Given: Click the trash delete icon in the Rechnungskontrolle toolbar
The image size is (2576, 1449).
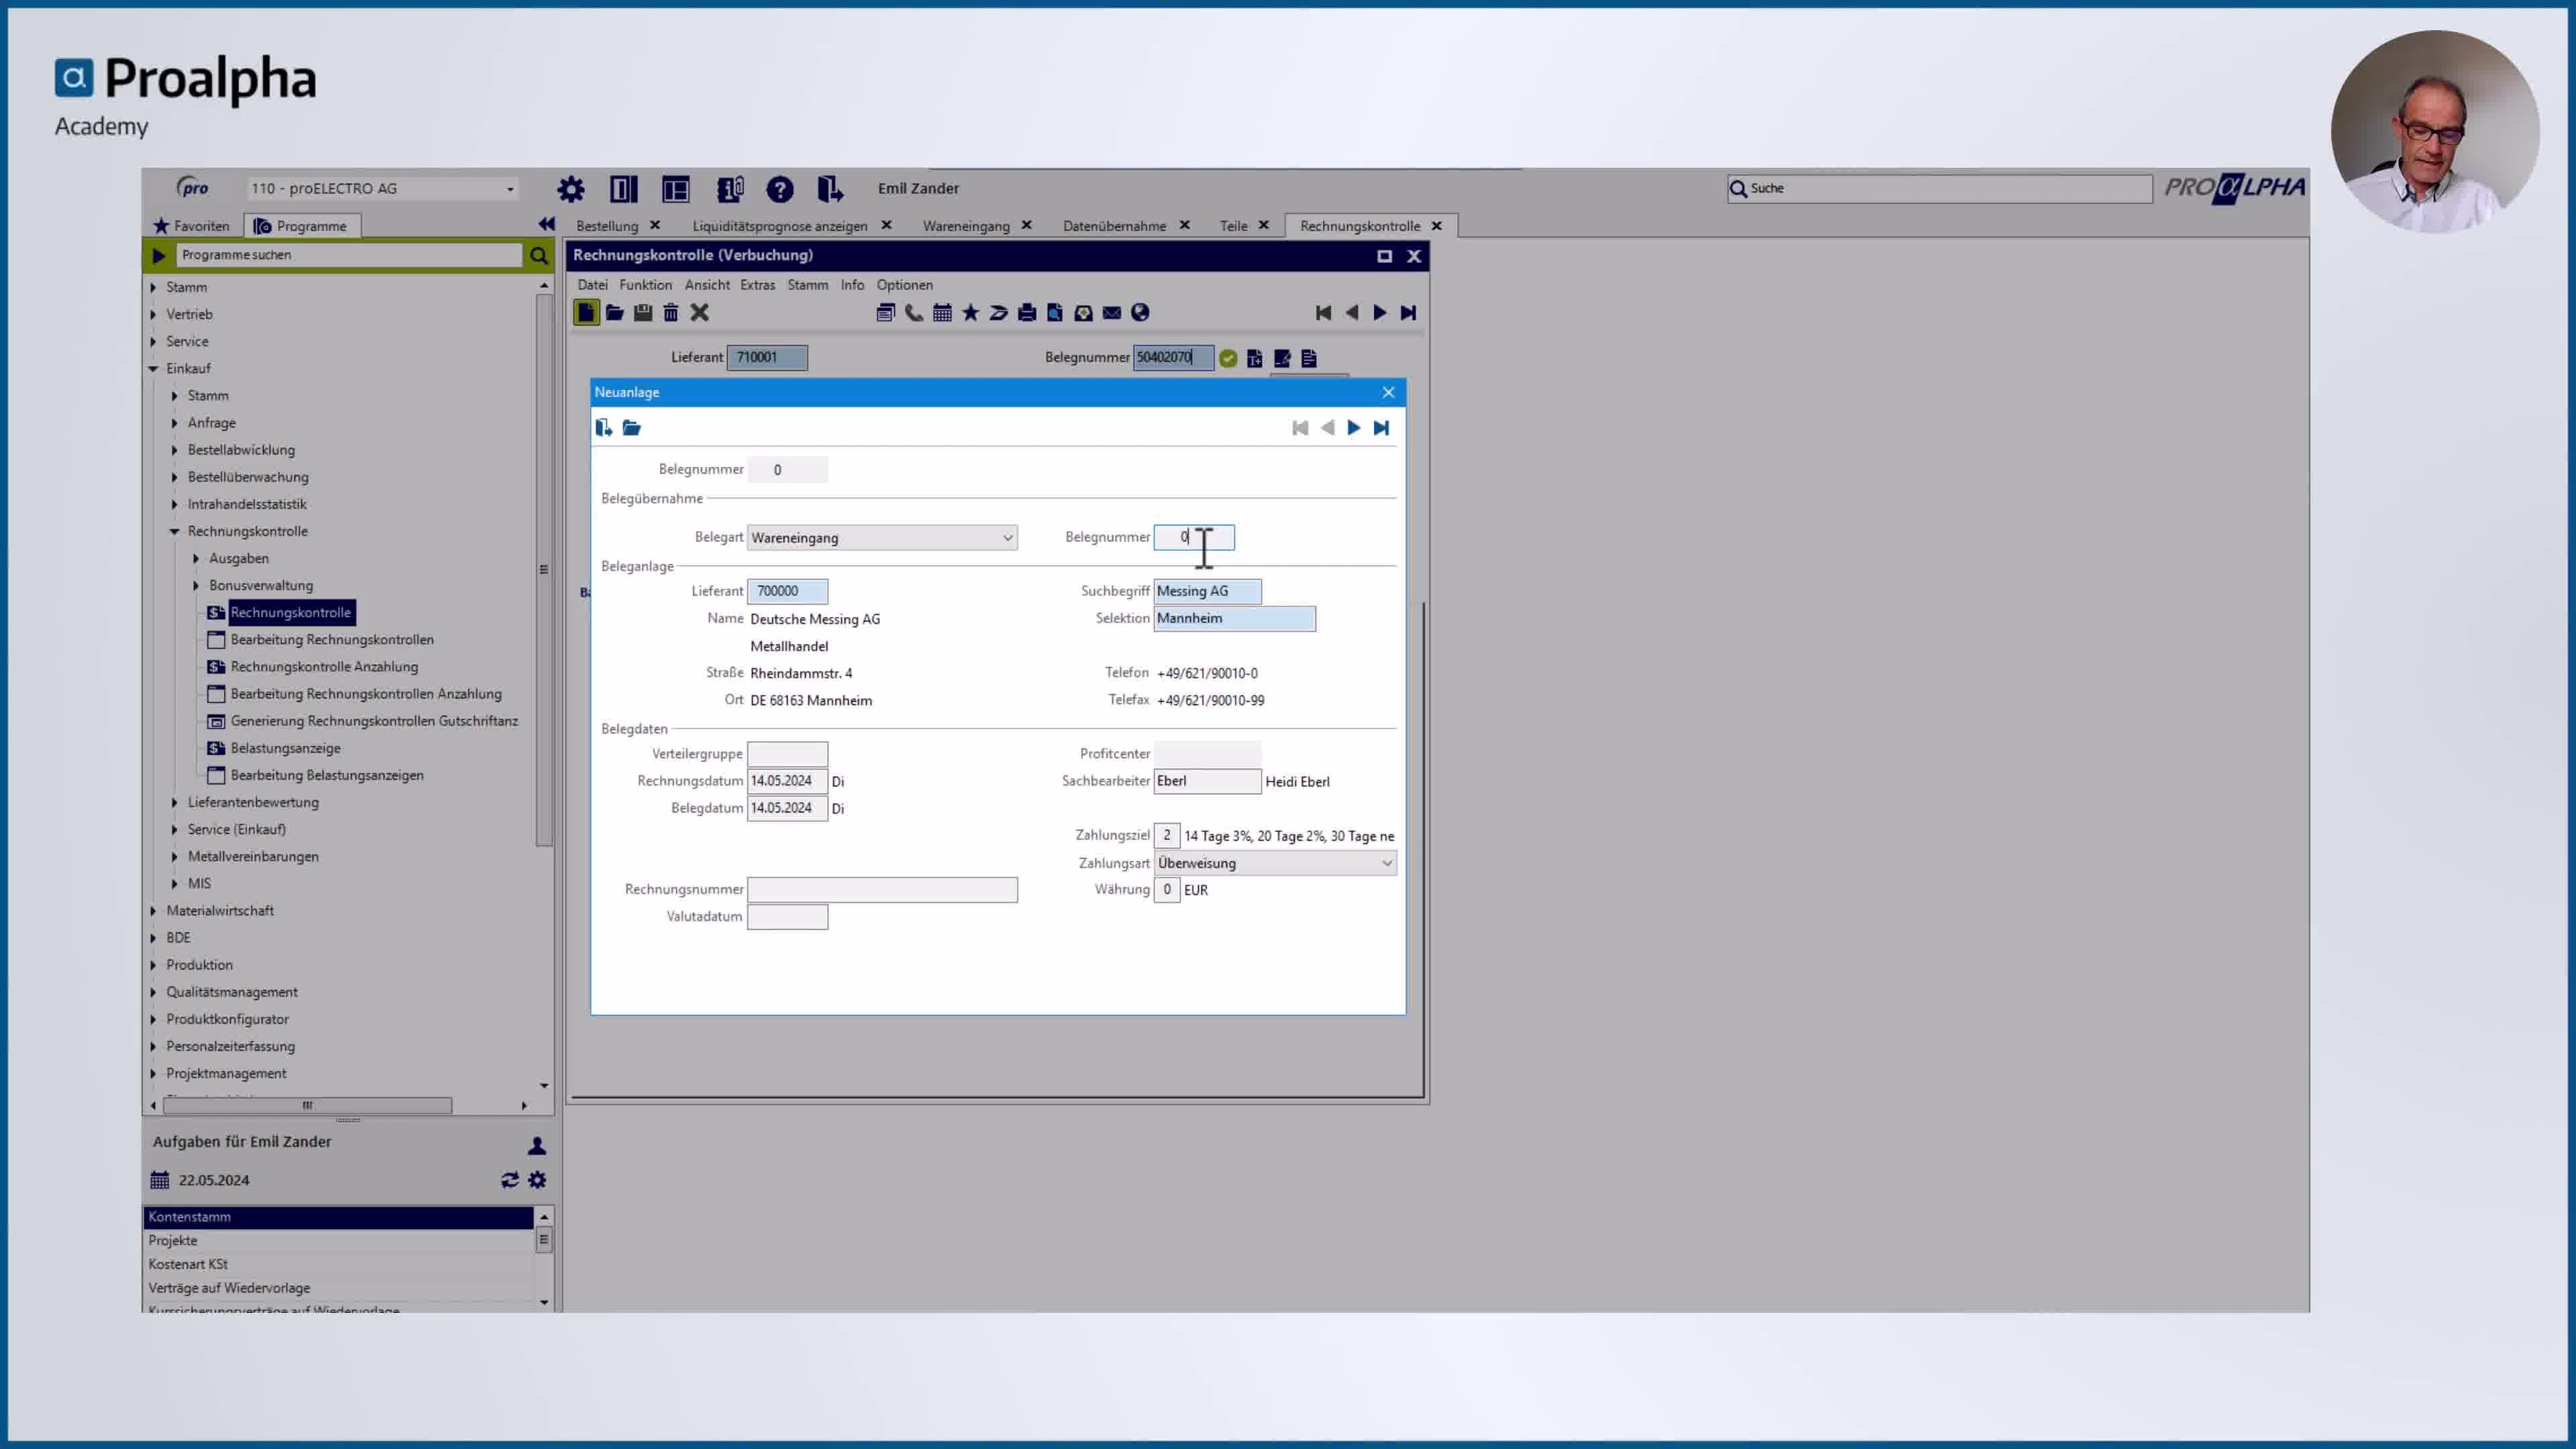Looking at the screenshot, I should 671,313.
